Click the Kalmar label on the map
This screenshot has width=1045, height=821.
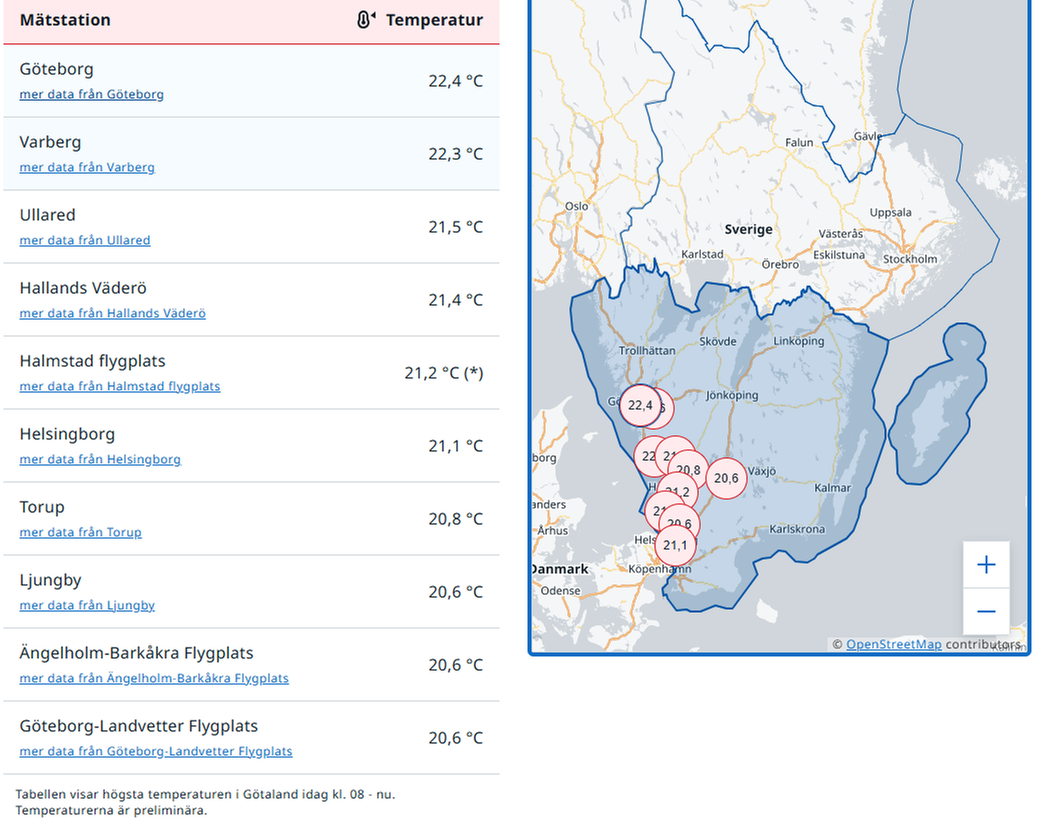pyautogui.click(x=832, y=488)
